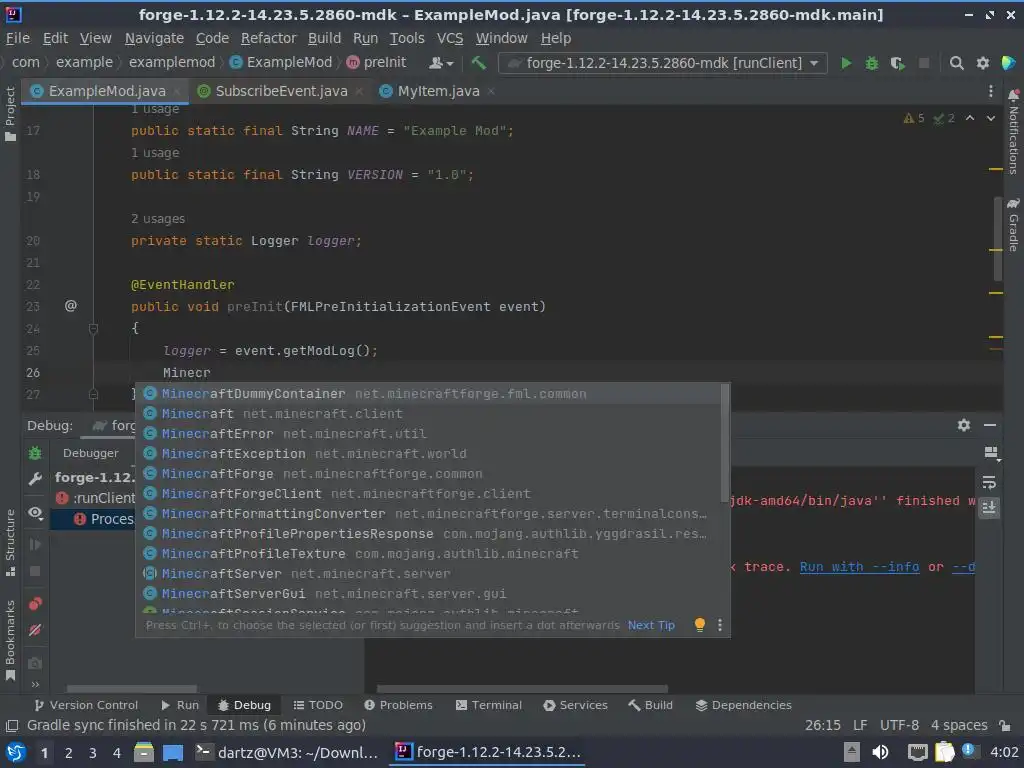Switch to MyItem.java tab

[438, 91]
